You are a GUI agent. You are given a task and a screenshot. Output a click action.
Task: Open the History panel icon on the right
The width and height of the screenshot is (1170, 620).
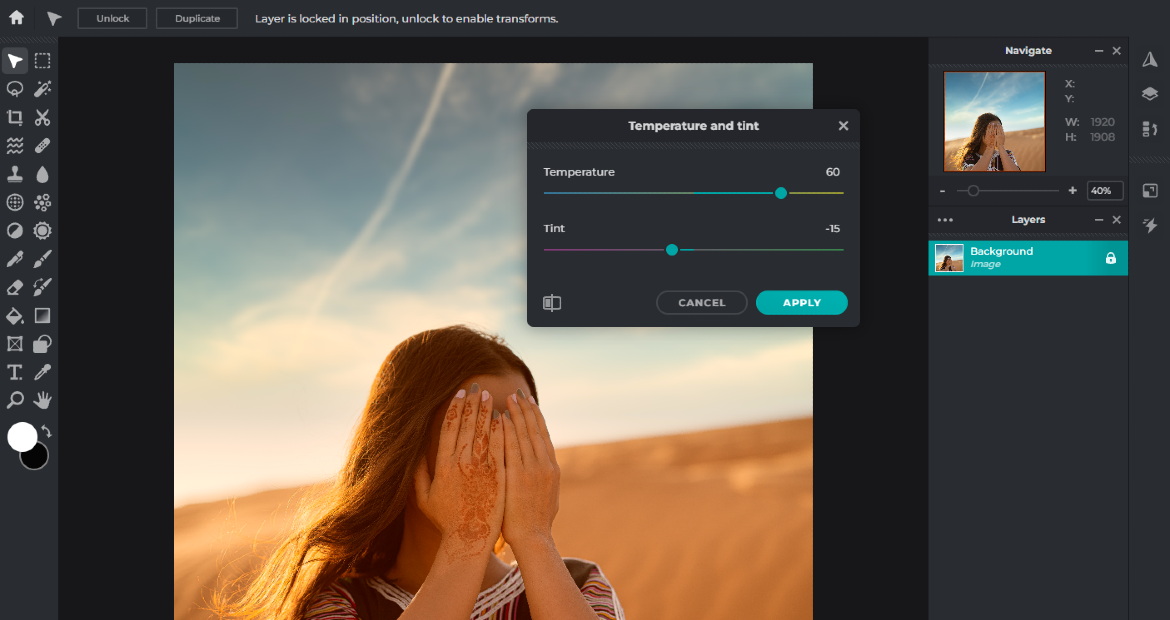click(1150, 130)
